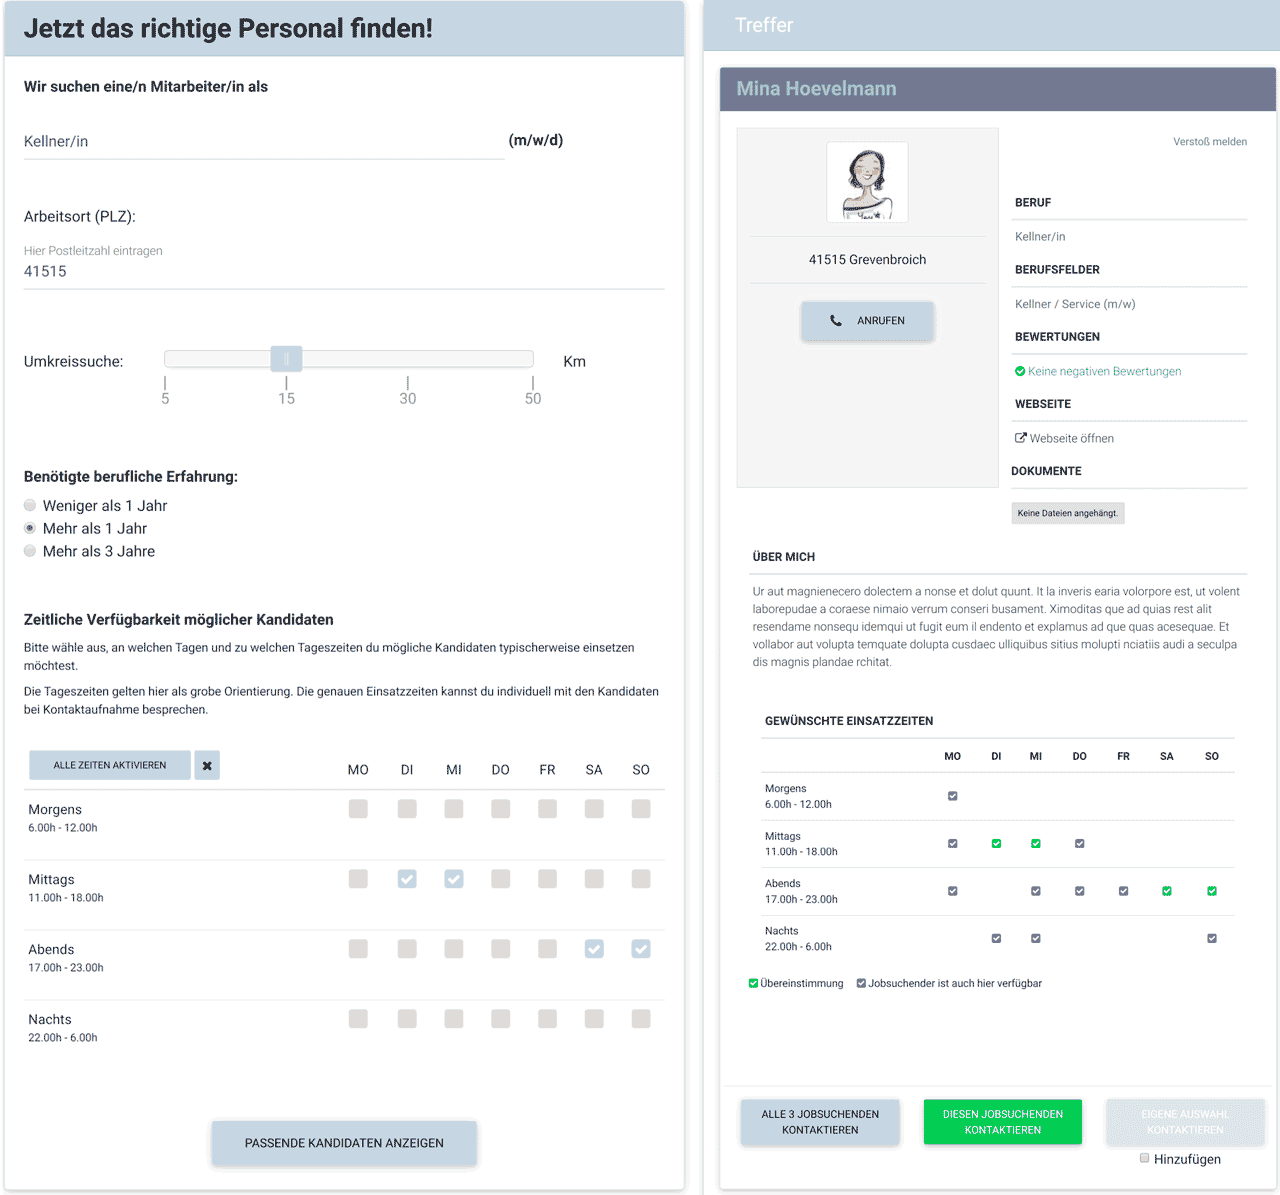Image resolution: width=1280 pixels, height=1195 pixels.
Task: Click Mina Hoevelmann's profile picture
Action: [x=867, y=182]
